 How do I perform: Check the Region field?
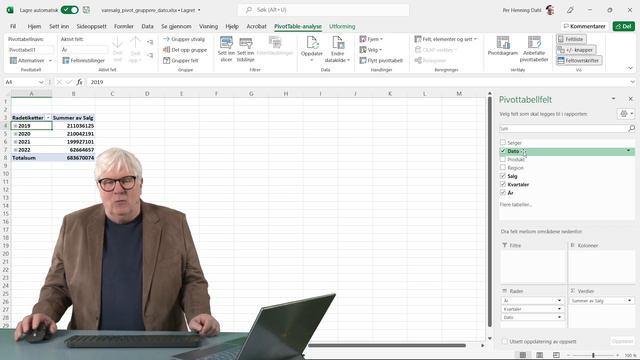coord(503,167)
